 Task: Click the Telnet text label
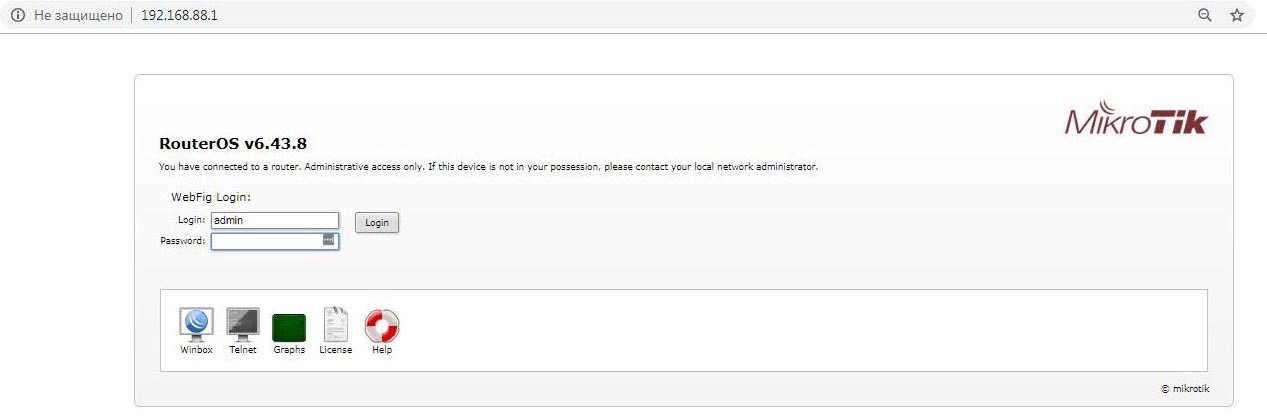coord(243,350)
